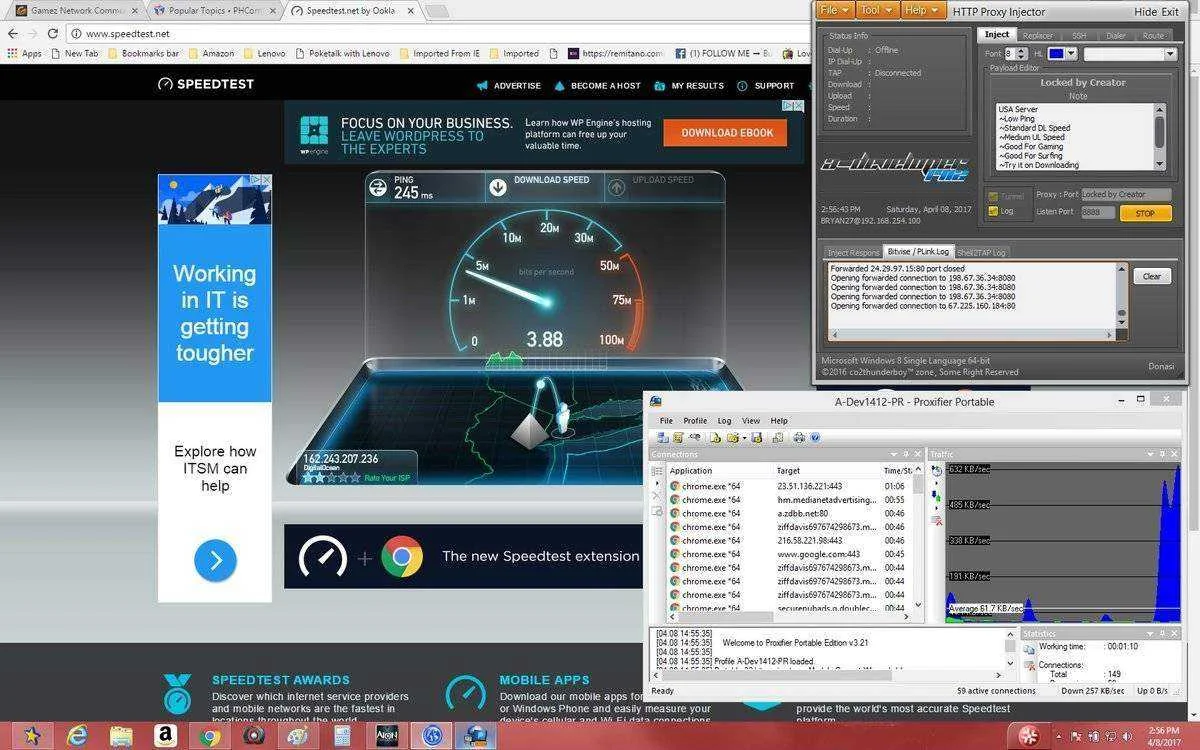The image size is (1200, 750).
Task: Click Rate Your ISP link
Action: [x=388, y=477]
